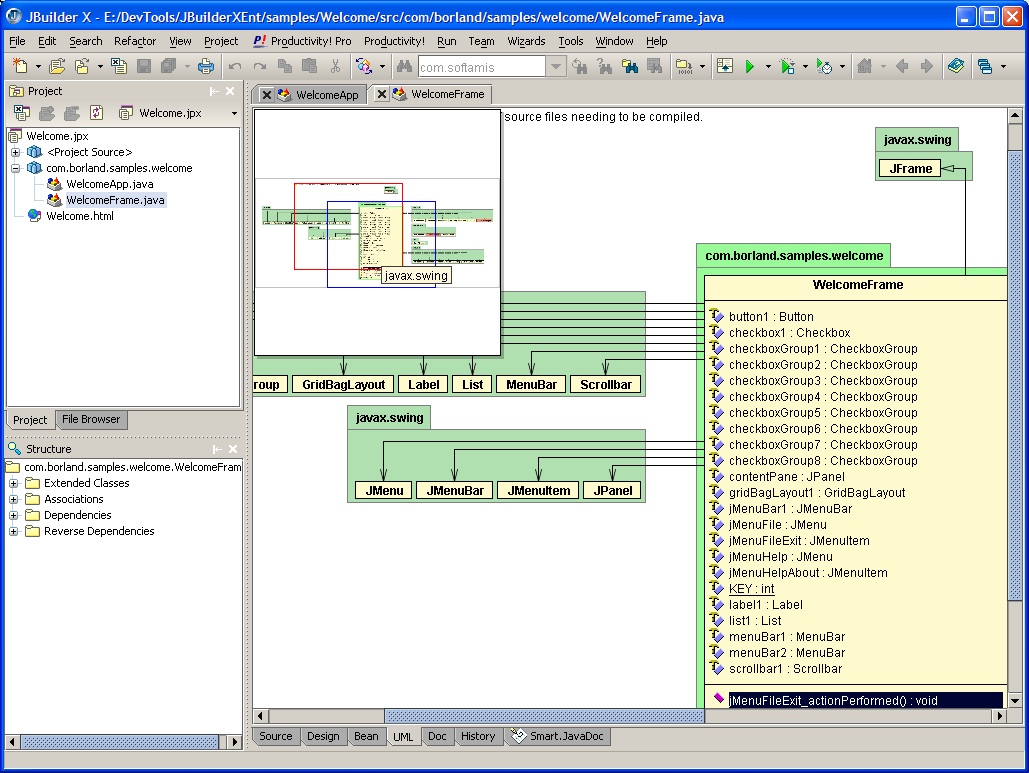
Task: Select the WelcomeApp editor tab
Action: pos(327,94)
